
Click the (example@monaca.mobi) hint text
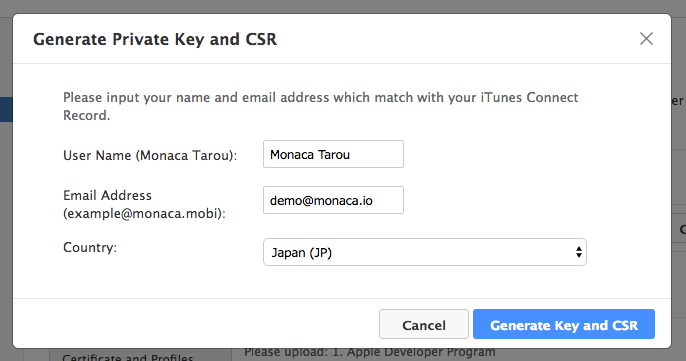pyautogui.click(x=144, y=214)
